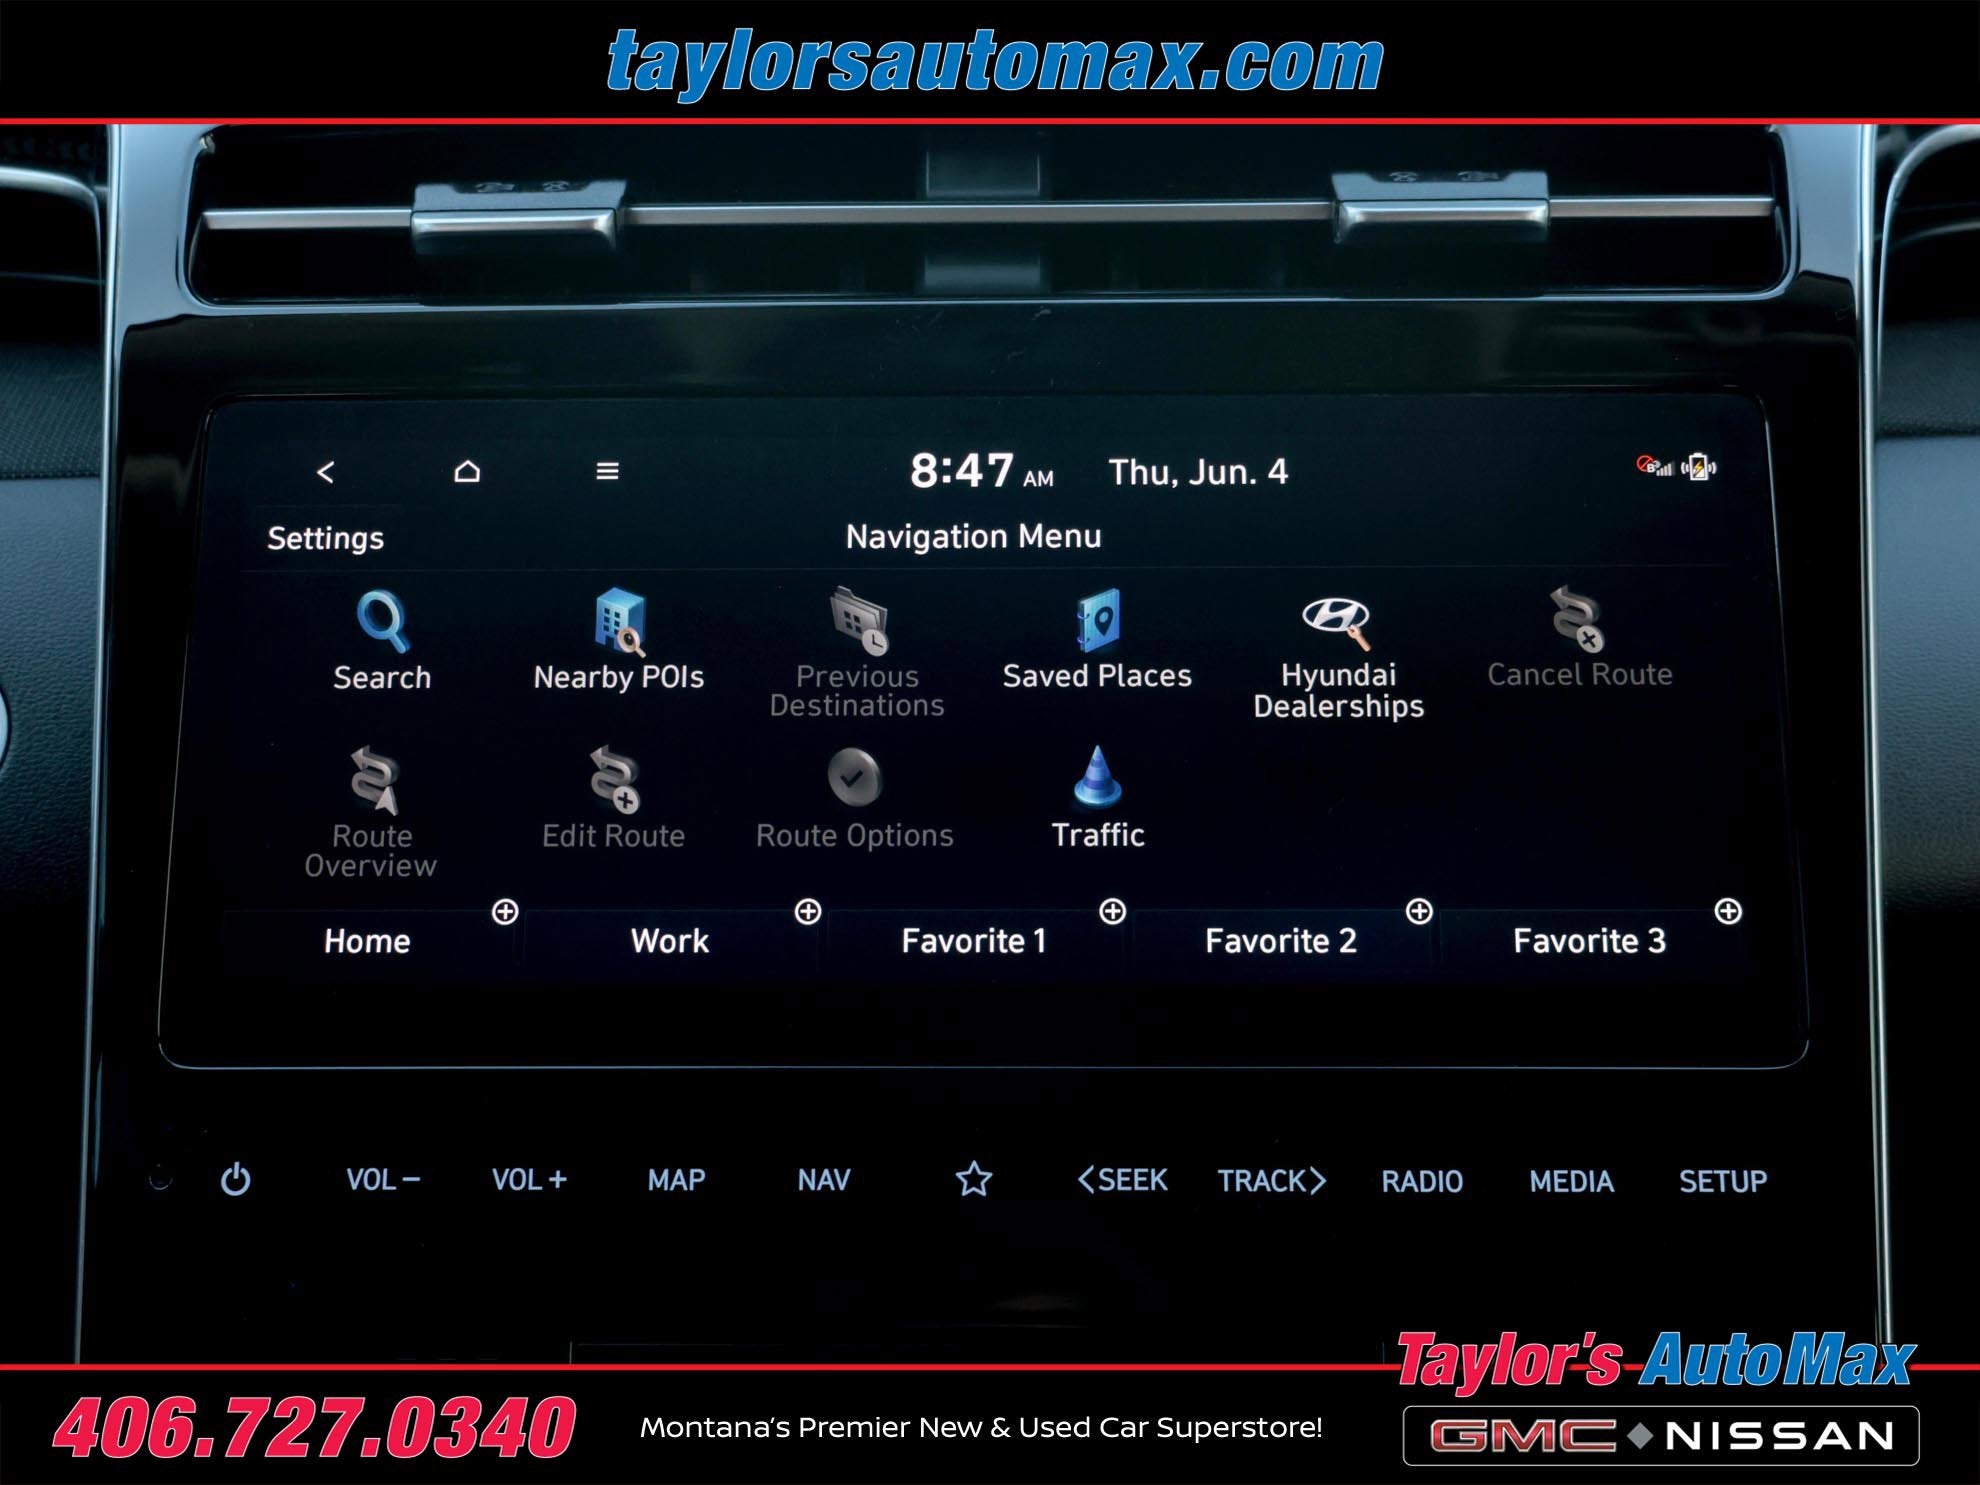The height and width of the screenshot is (1485, 1980).
Task: Tap the Route Overview icon
Action: pyautogui.click(x=373, y=780)
